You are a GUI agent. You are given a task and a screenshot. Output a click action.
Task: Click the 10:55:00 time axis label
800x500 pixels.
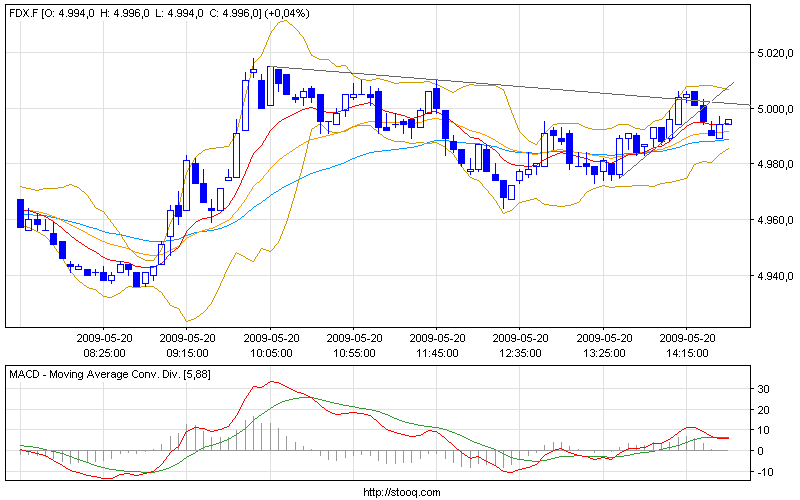(x=354, y=353)
